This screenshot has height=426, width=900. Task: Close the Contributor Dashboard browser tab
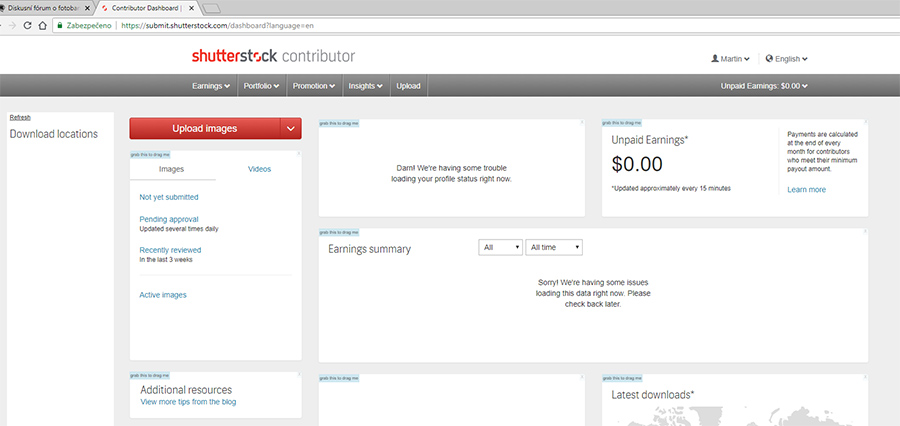tap(192, 9)
